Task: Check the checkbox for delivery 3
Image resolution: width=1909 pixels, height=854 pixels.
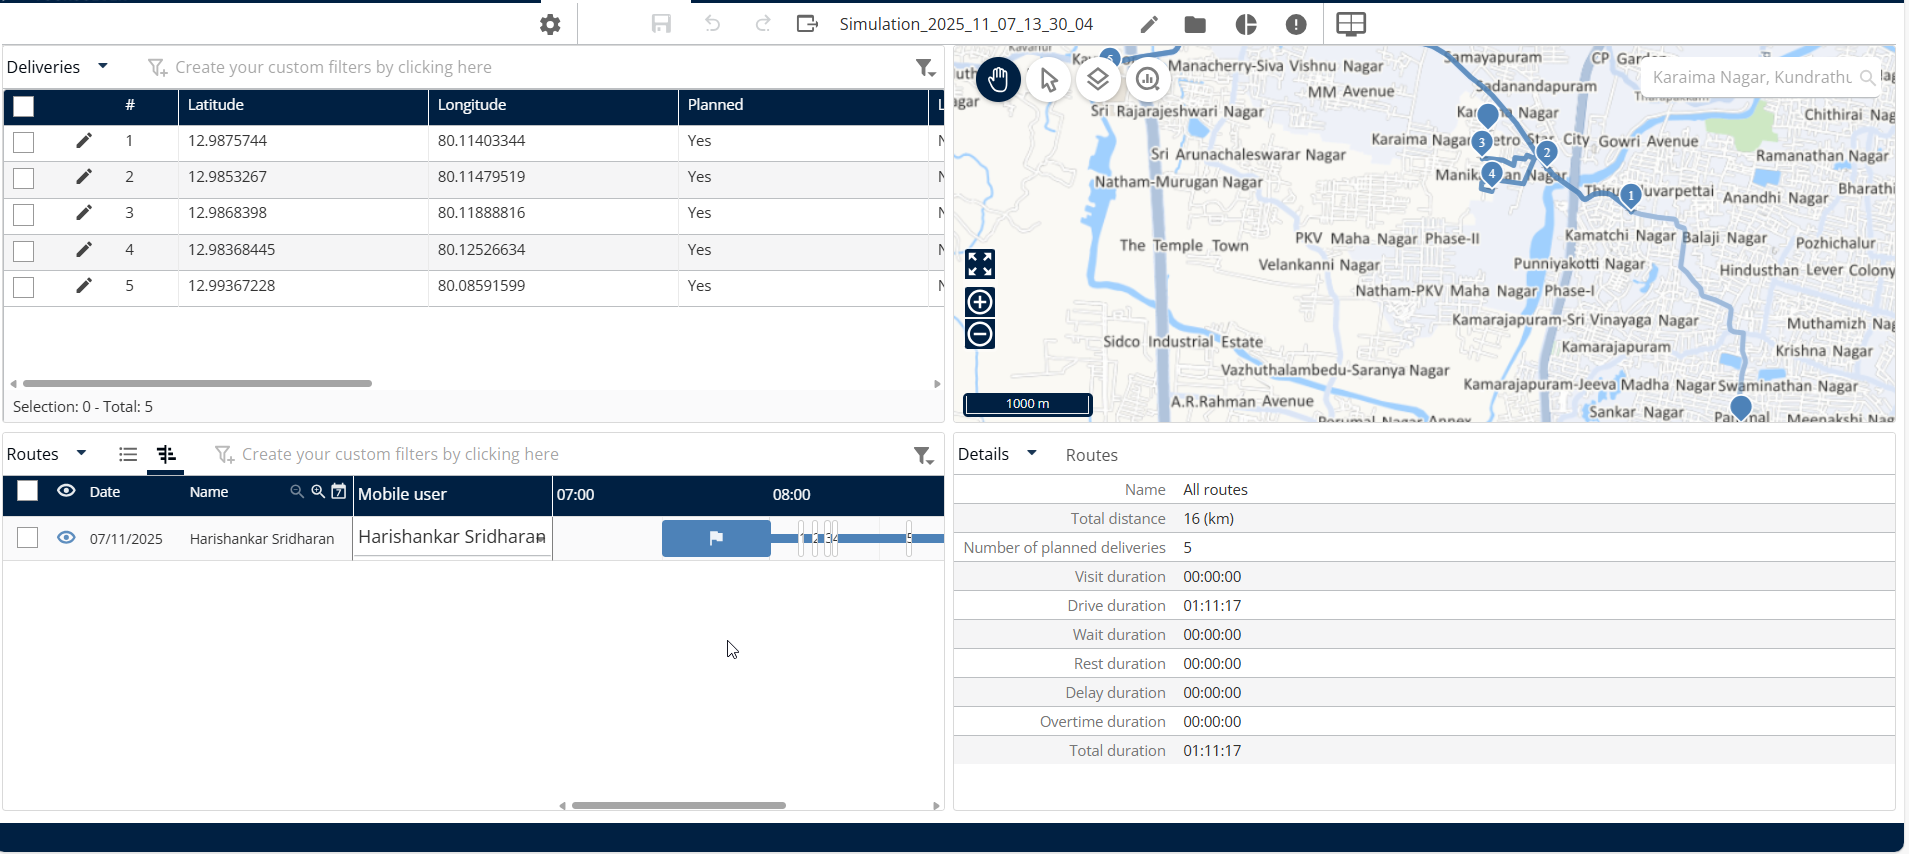Action: tap(24, 214)
